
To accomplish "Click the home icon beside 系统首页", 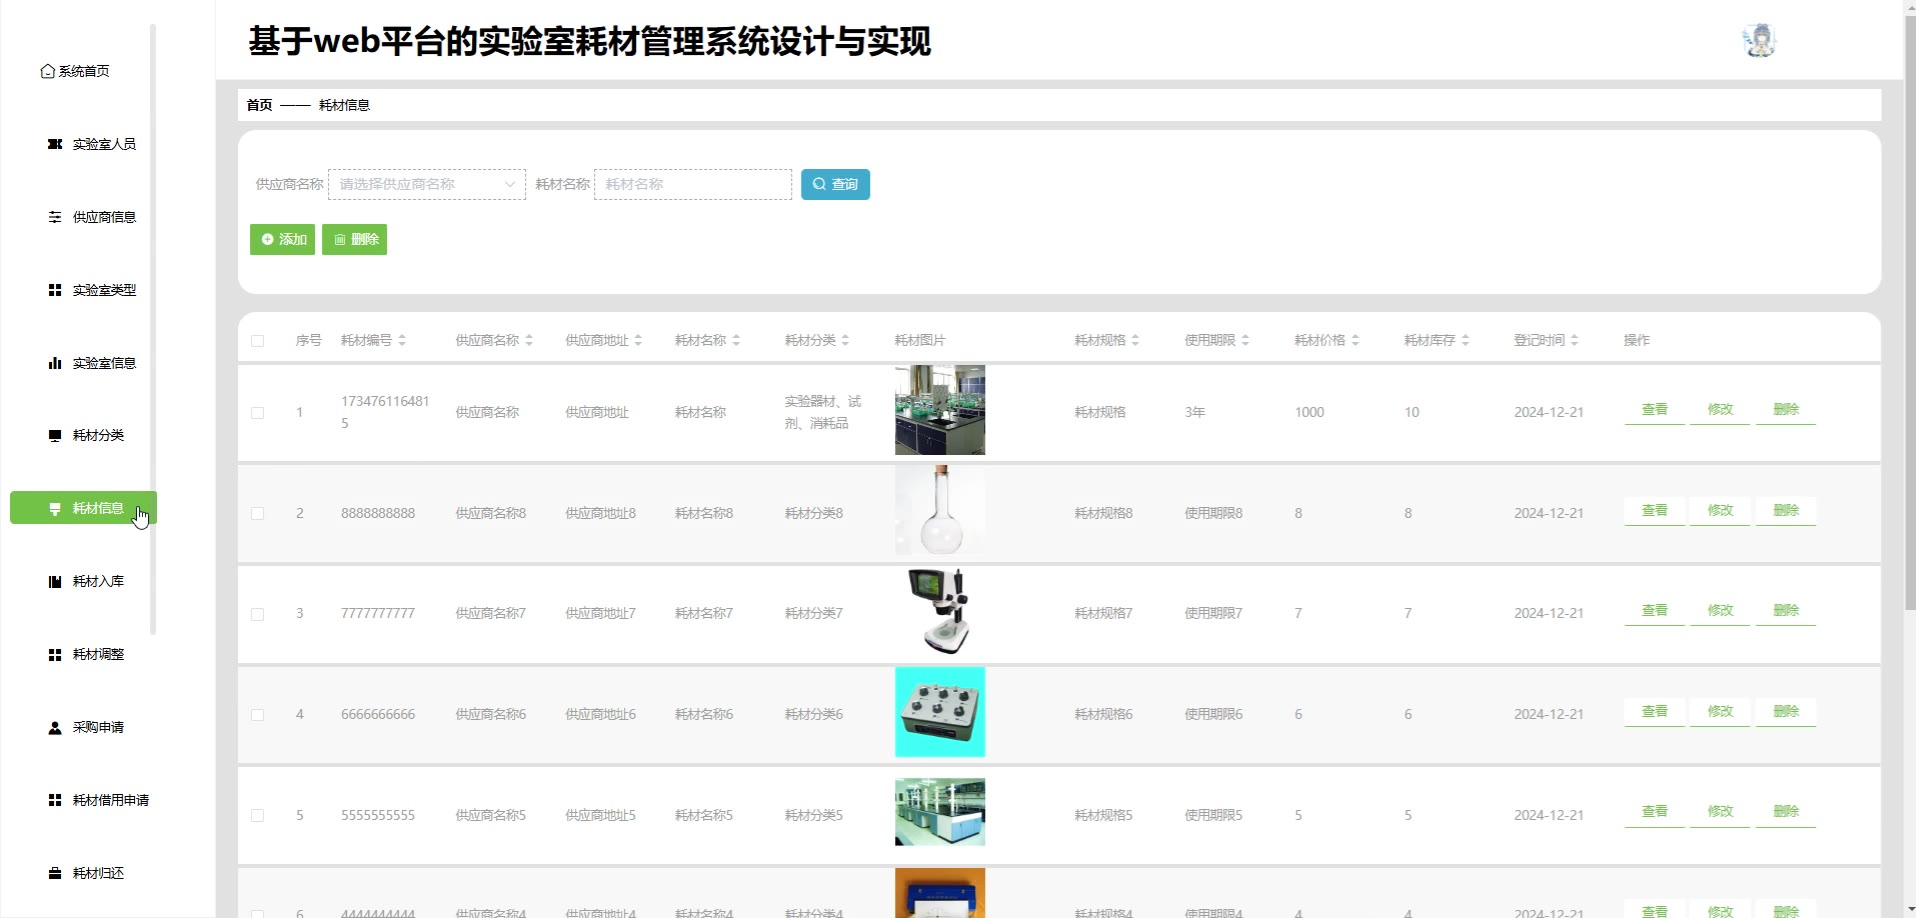I will [x=47, y=71].
